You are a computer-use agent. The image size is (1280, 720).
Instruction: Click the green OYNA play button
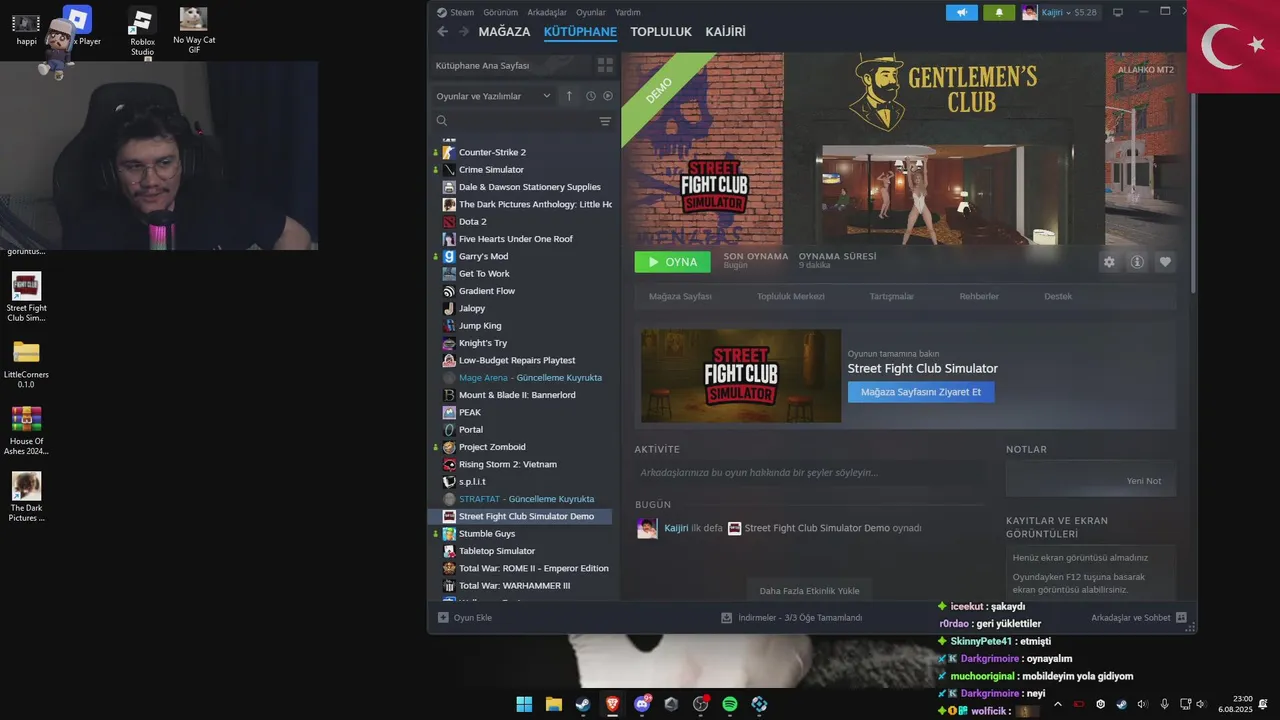[672, 262]
